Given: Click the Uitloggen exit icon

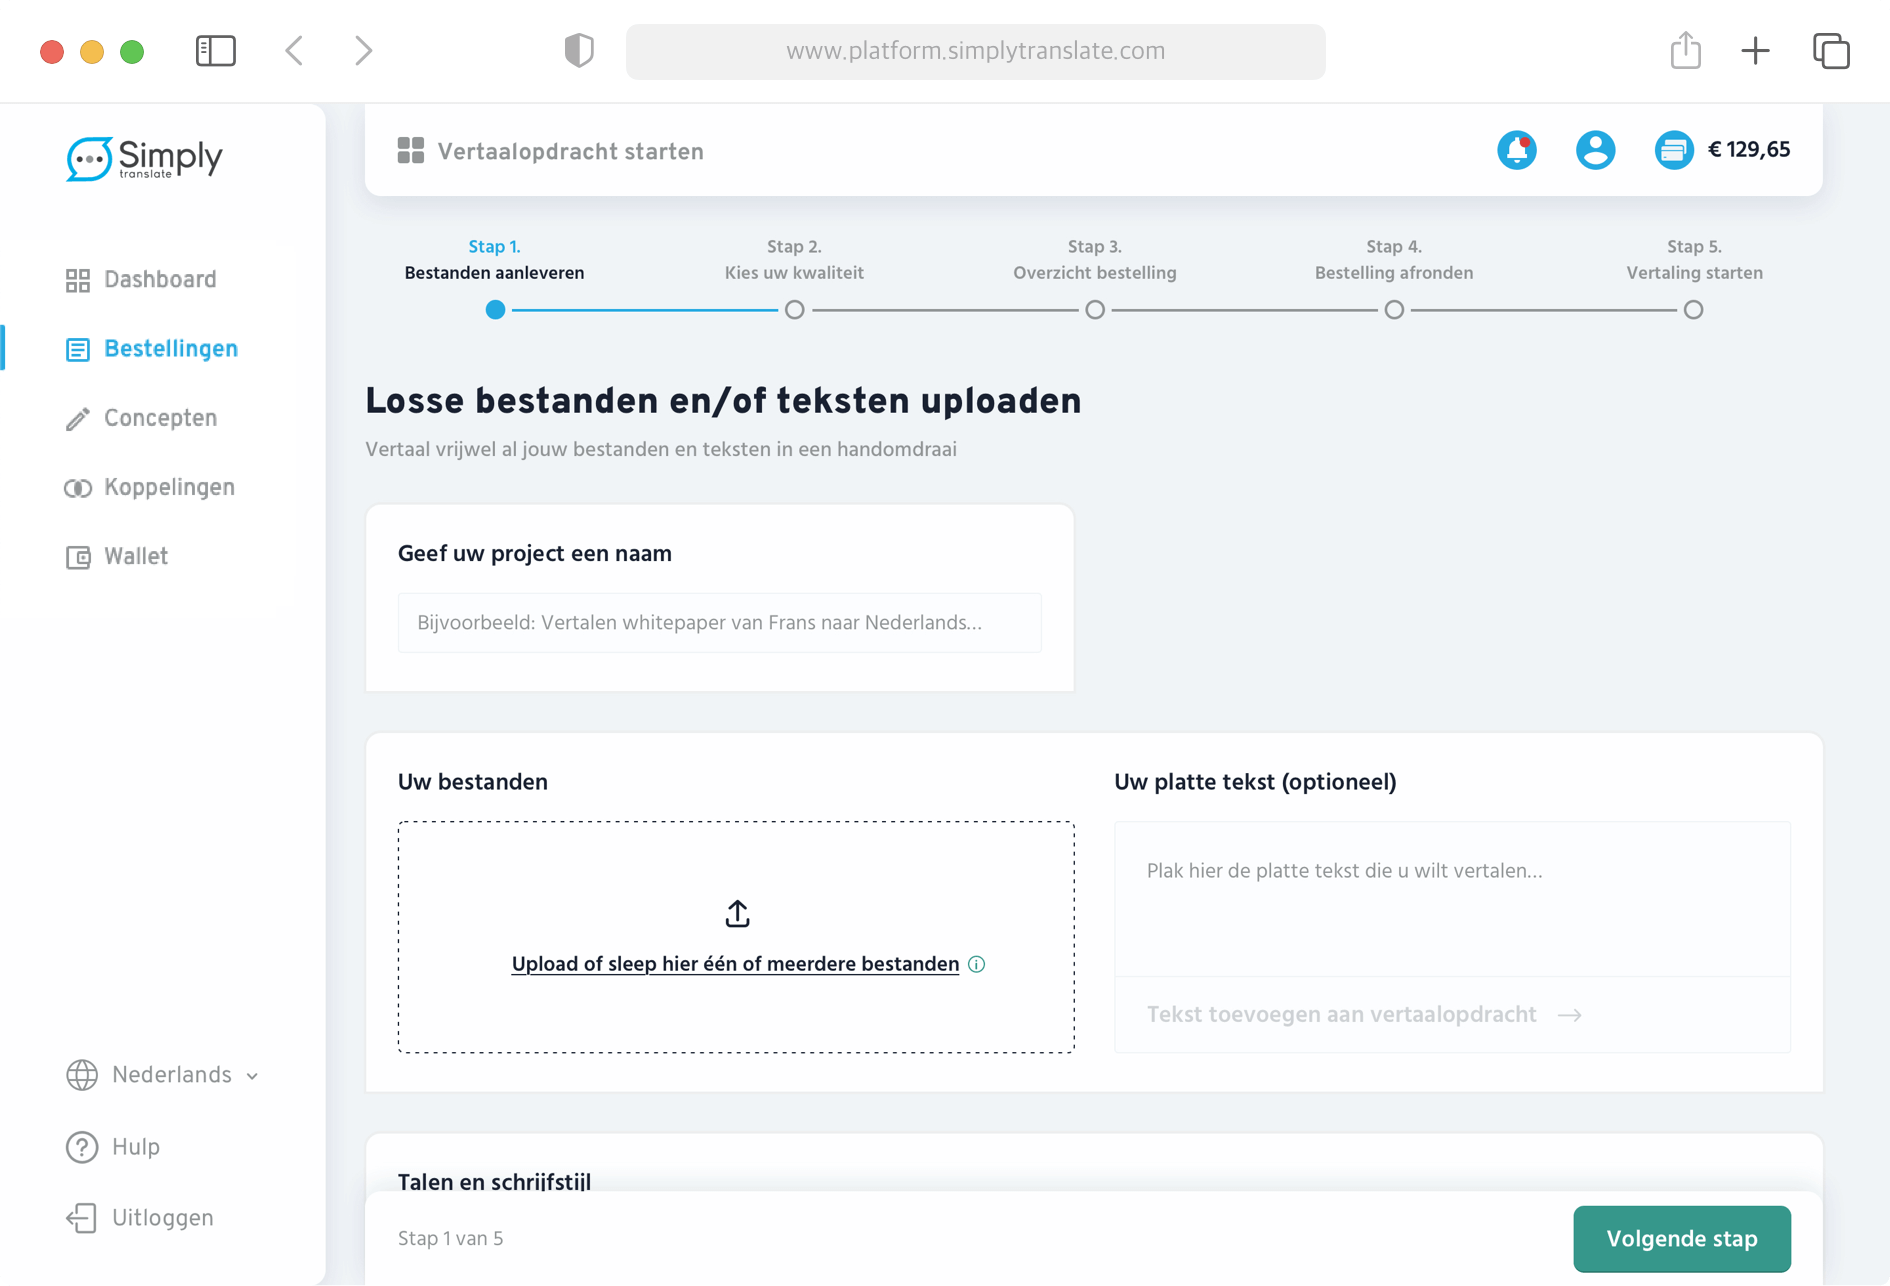Looking at the screenshot, I should (82, 1218).
